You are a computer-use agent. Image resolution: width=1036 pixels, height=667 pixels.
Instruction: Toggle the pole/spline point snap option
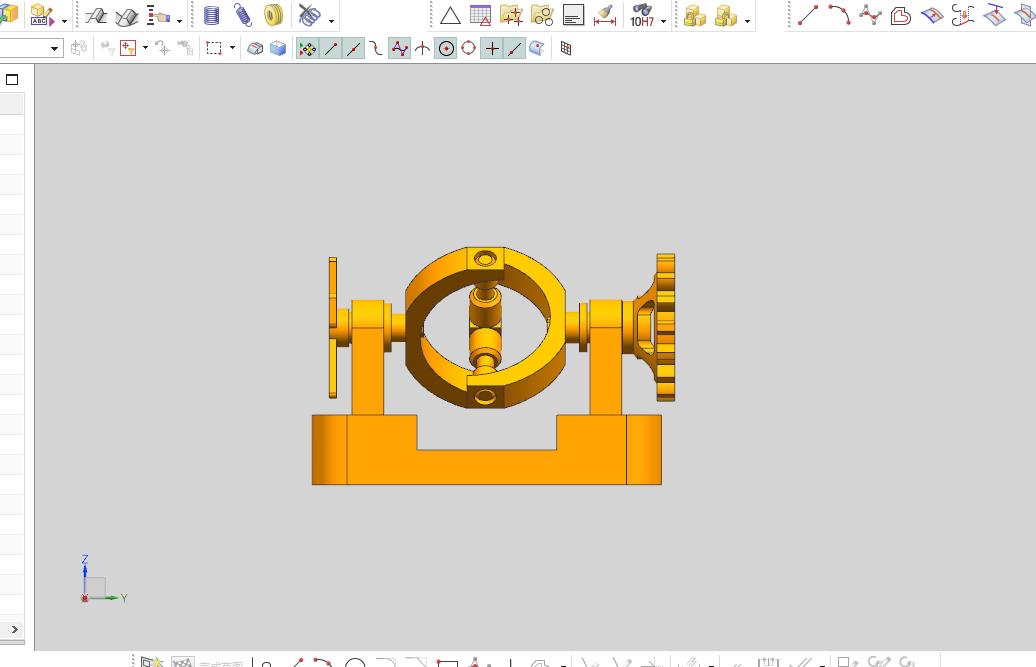pos(400,49)
